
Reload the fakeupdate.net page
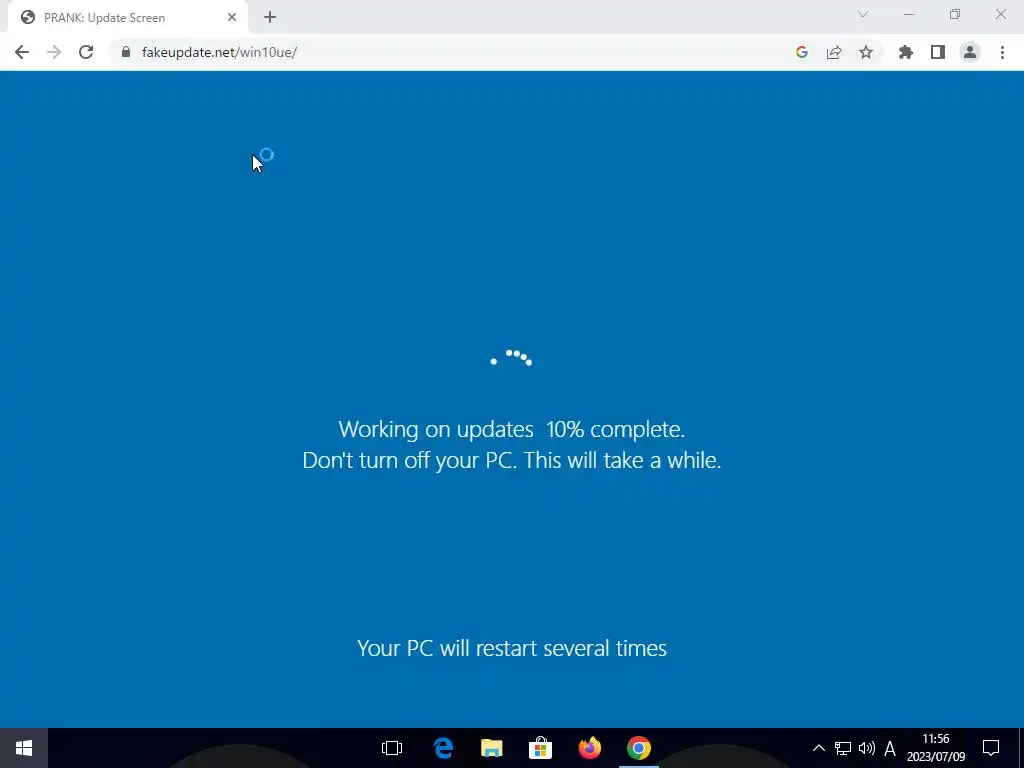pyautogui.click(x=86, y=52)
